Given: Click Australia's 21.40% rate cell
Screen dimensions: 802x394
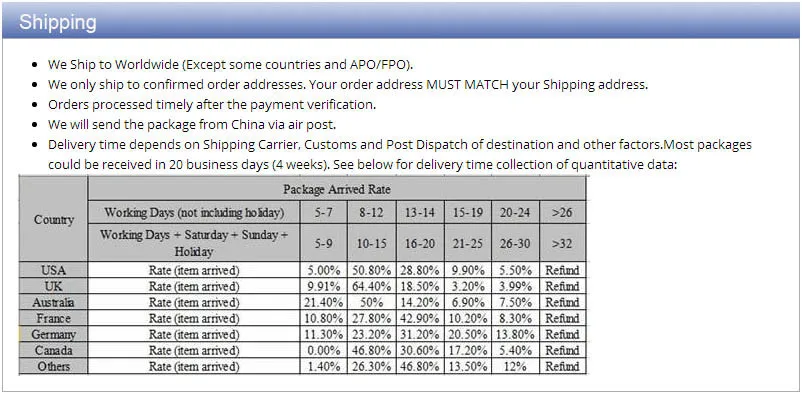Looking at the screenshot, I should click(323, 302).
